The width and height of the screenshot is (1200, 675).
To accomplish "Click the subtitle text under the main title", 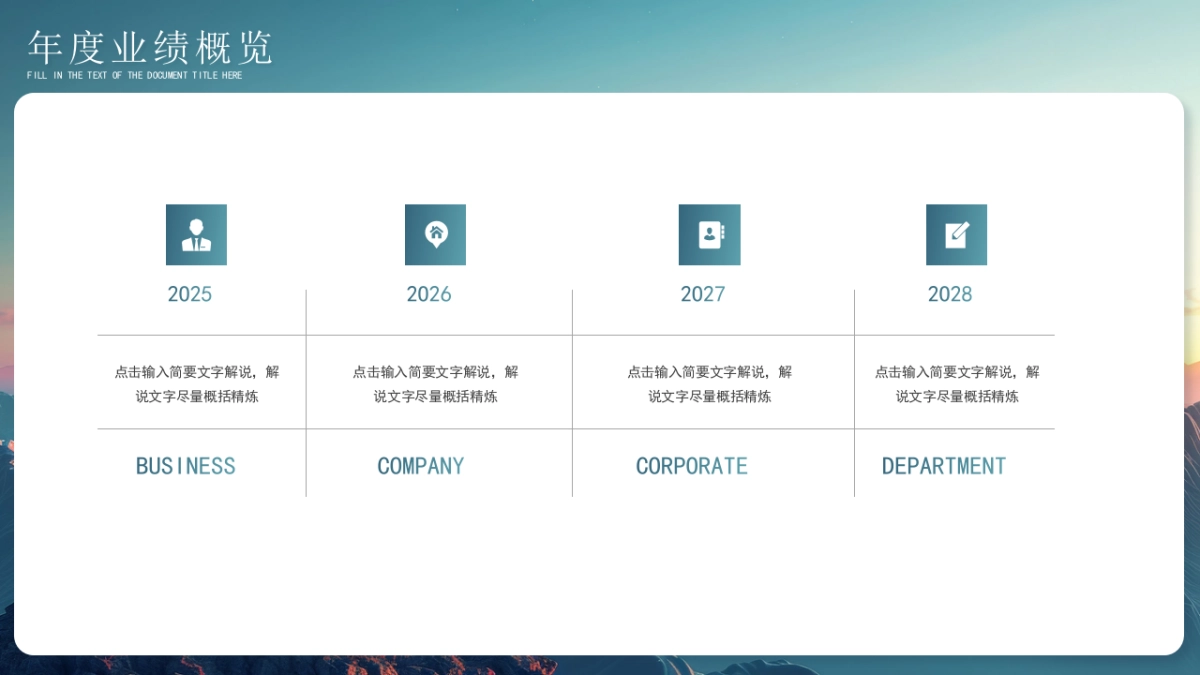I will pos(133,74).
